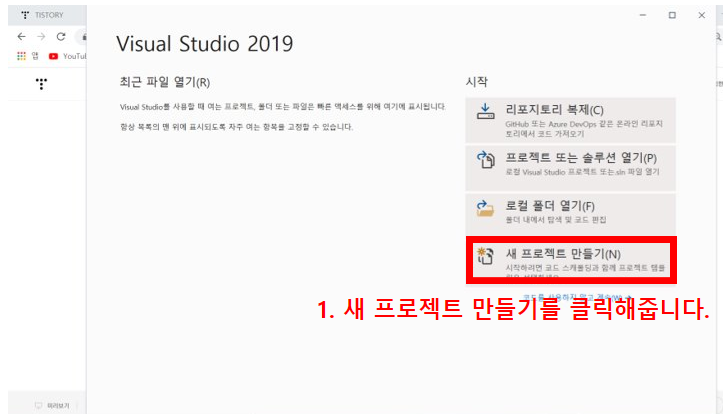The height and width of the screenshot is (414, 723).
Task: Click the Clone repository download icon
Action: 485,112
